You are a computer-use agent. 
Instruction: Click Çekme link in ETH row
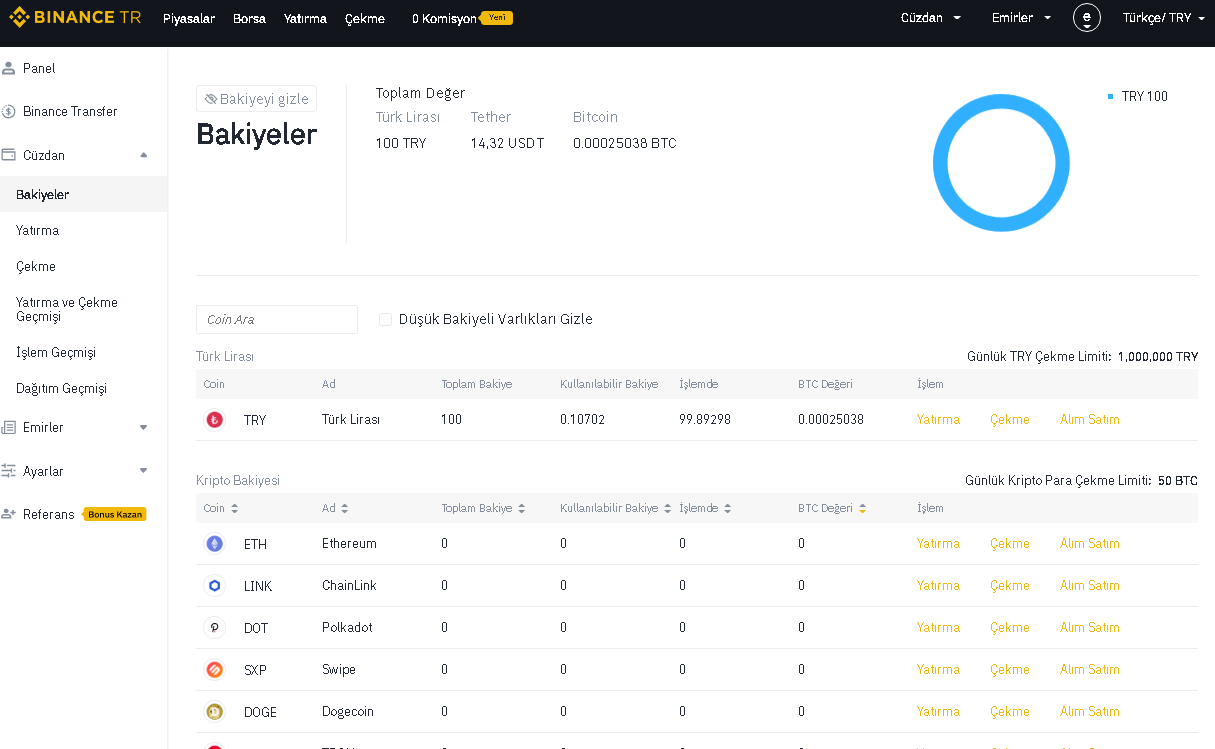click(x=1010, y=544)
